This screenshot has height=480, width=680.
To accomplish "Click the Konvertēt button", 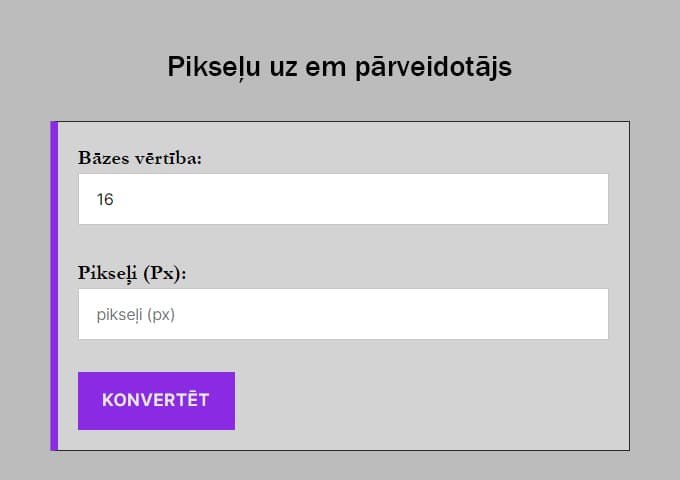I will (156, 400).
